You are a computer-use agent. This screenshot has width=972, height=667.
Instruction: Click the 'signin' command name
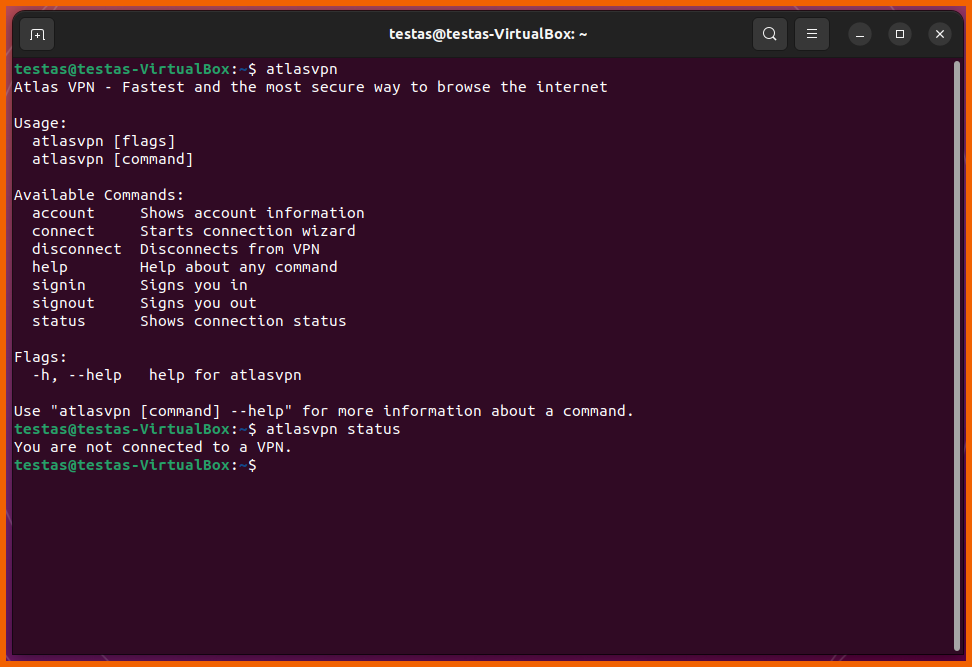click(58, 285)
